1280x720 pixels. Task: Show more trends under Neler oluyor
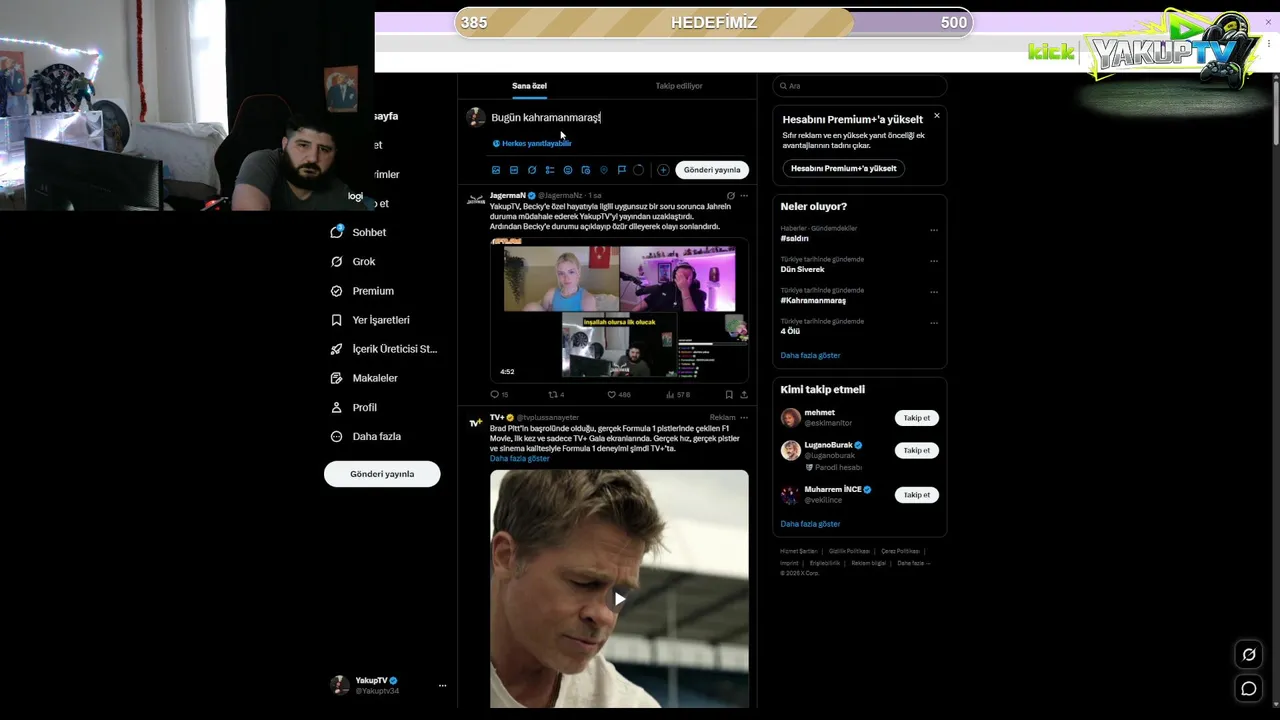810,355
